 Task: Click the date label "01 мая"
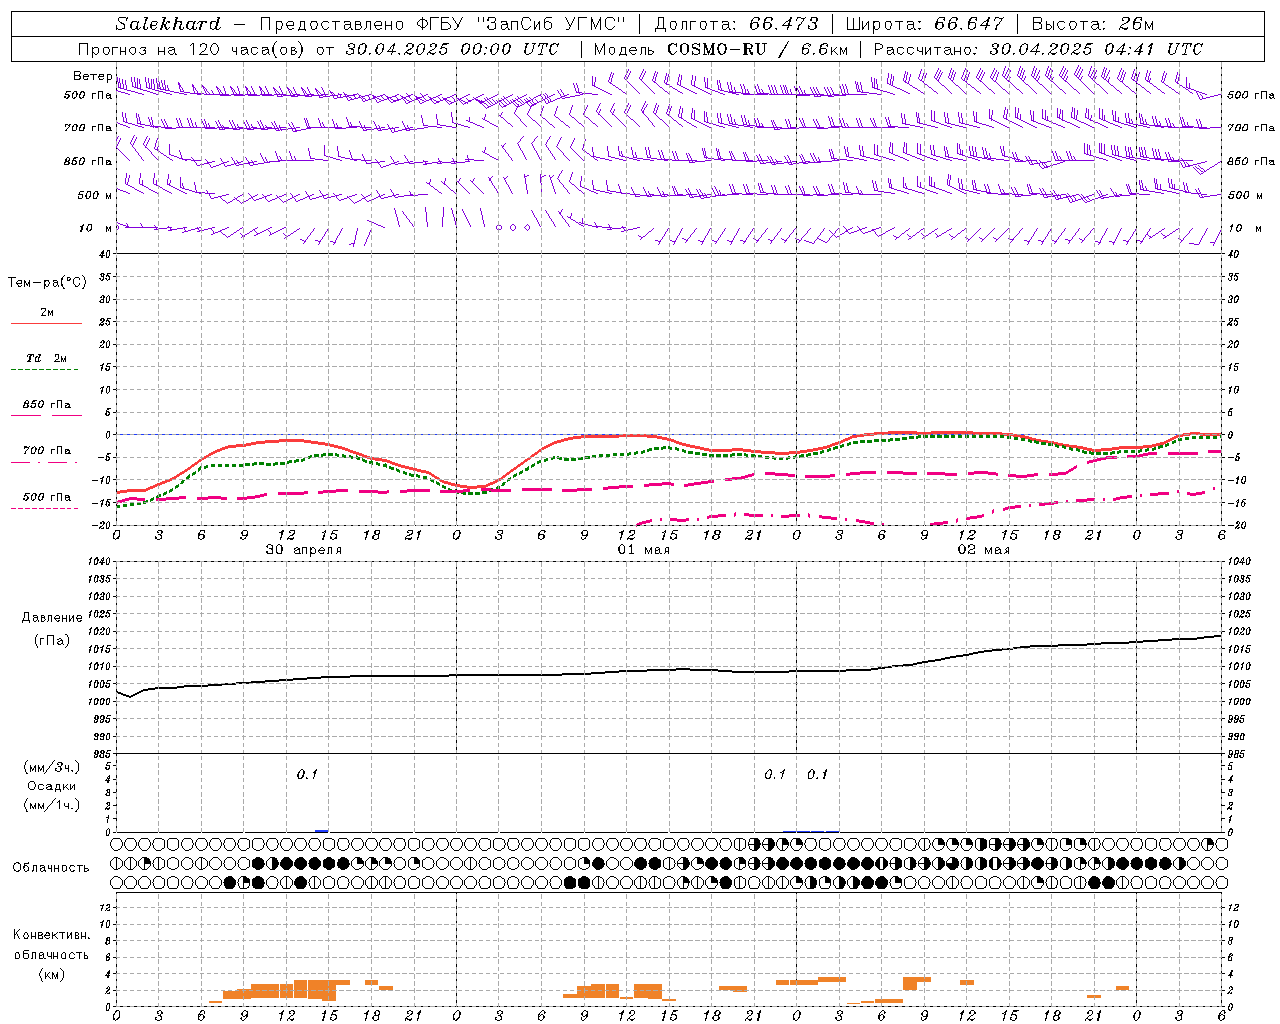coord(643,550)
